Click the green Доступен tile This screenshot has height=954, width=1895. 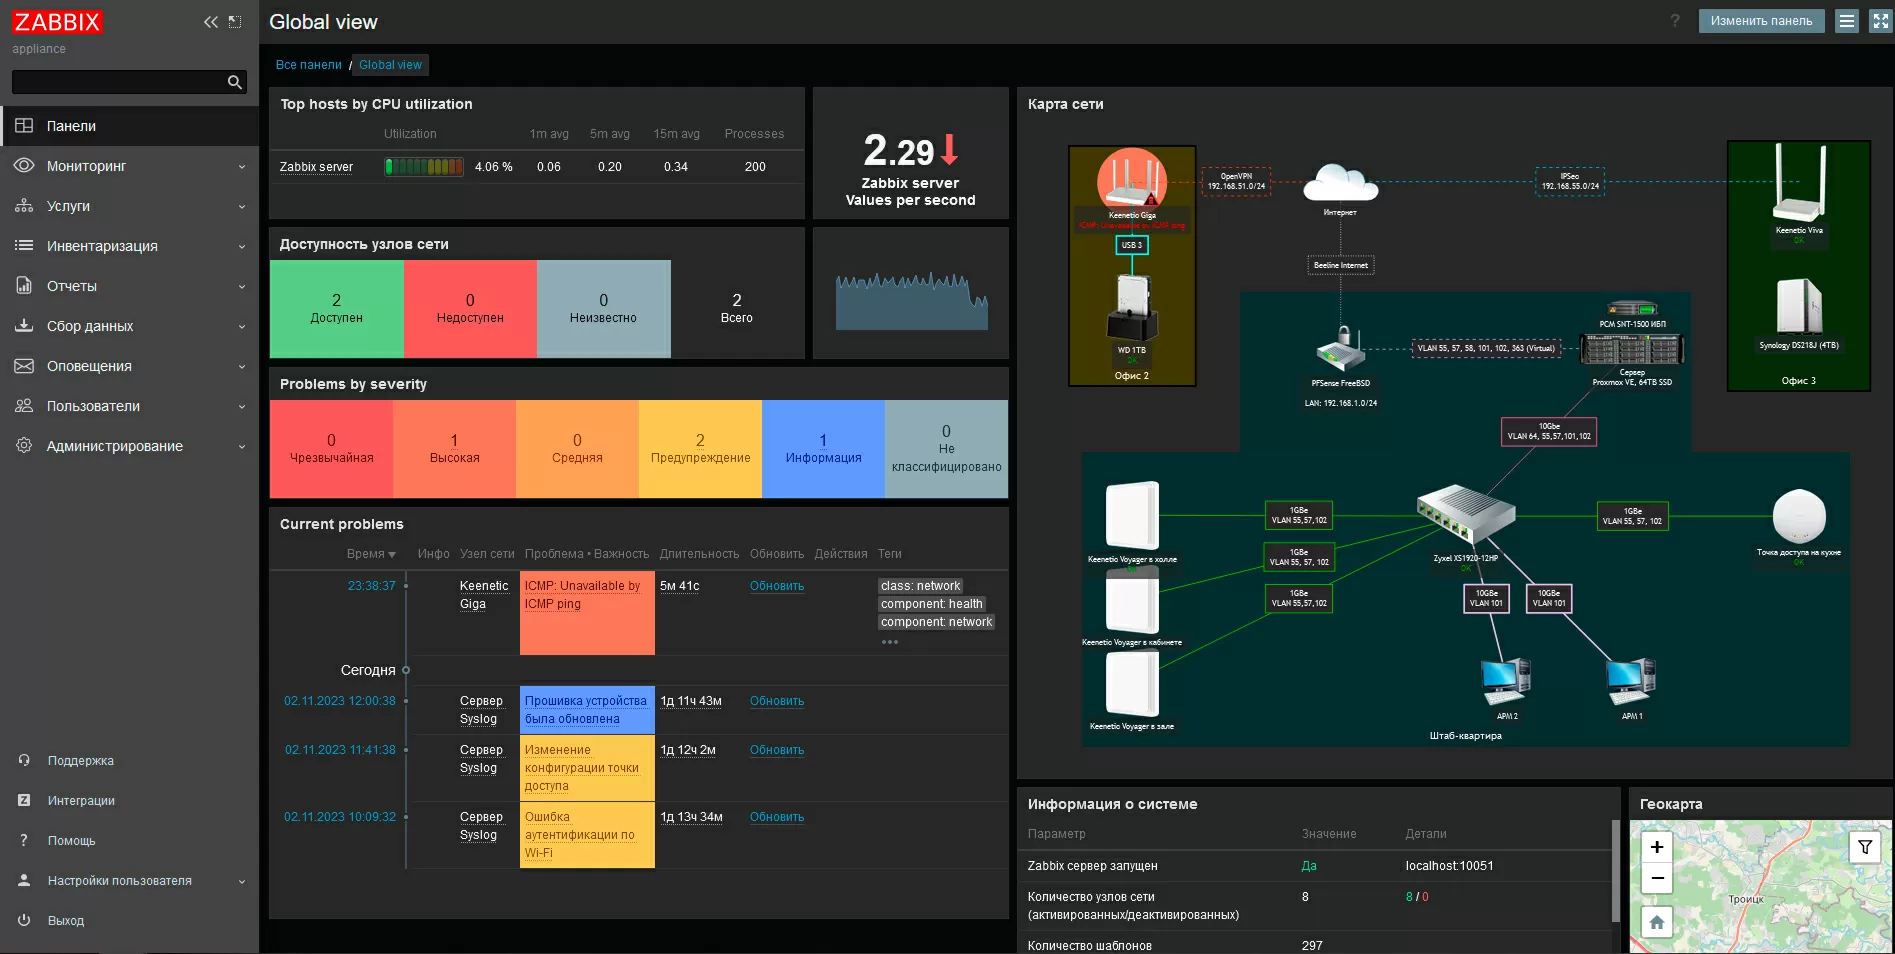[337, 309]
